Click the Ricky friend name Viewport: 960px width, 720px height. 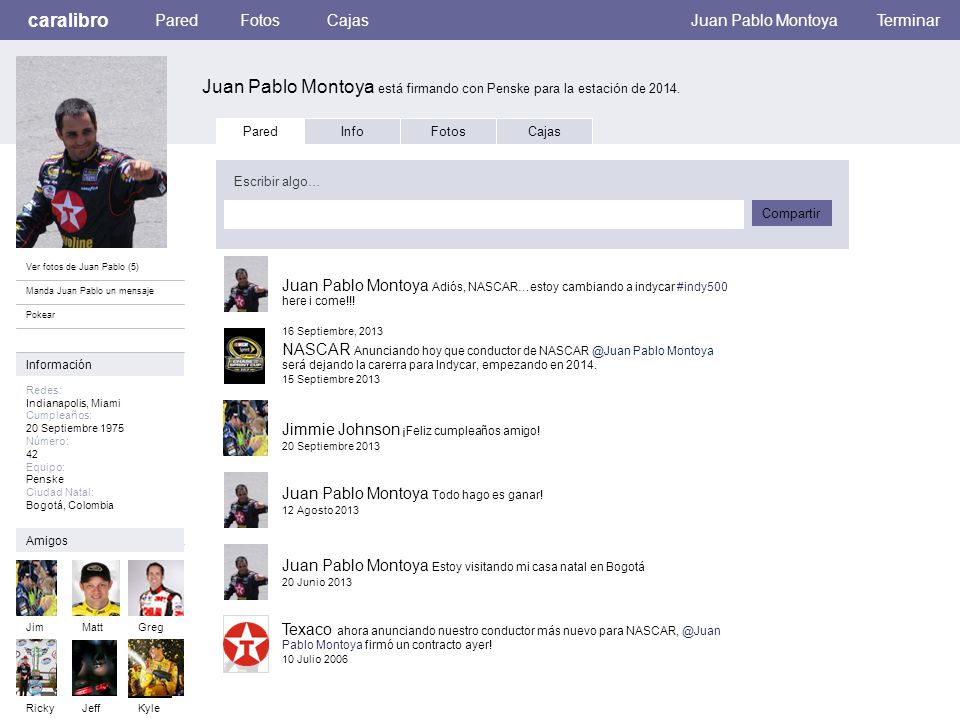40,708
